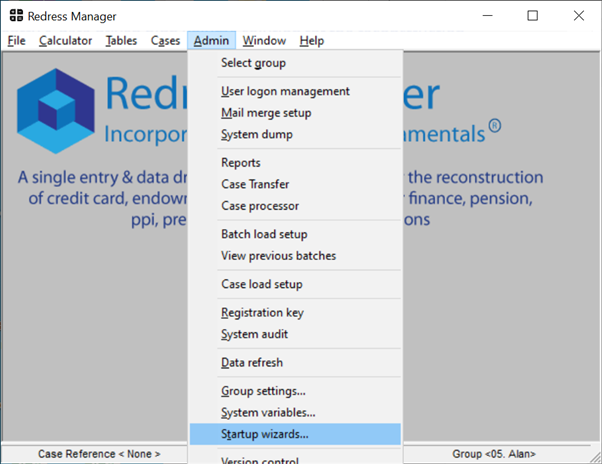Open Case processor
This screenshot has width=602, height=464.
point(295,206)
